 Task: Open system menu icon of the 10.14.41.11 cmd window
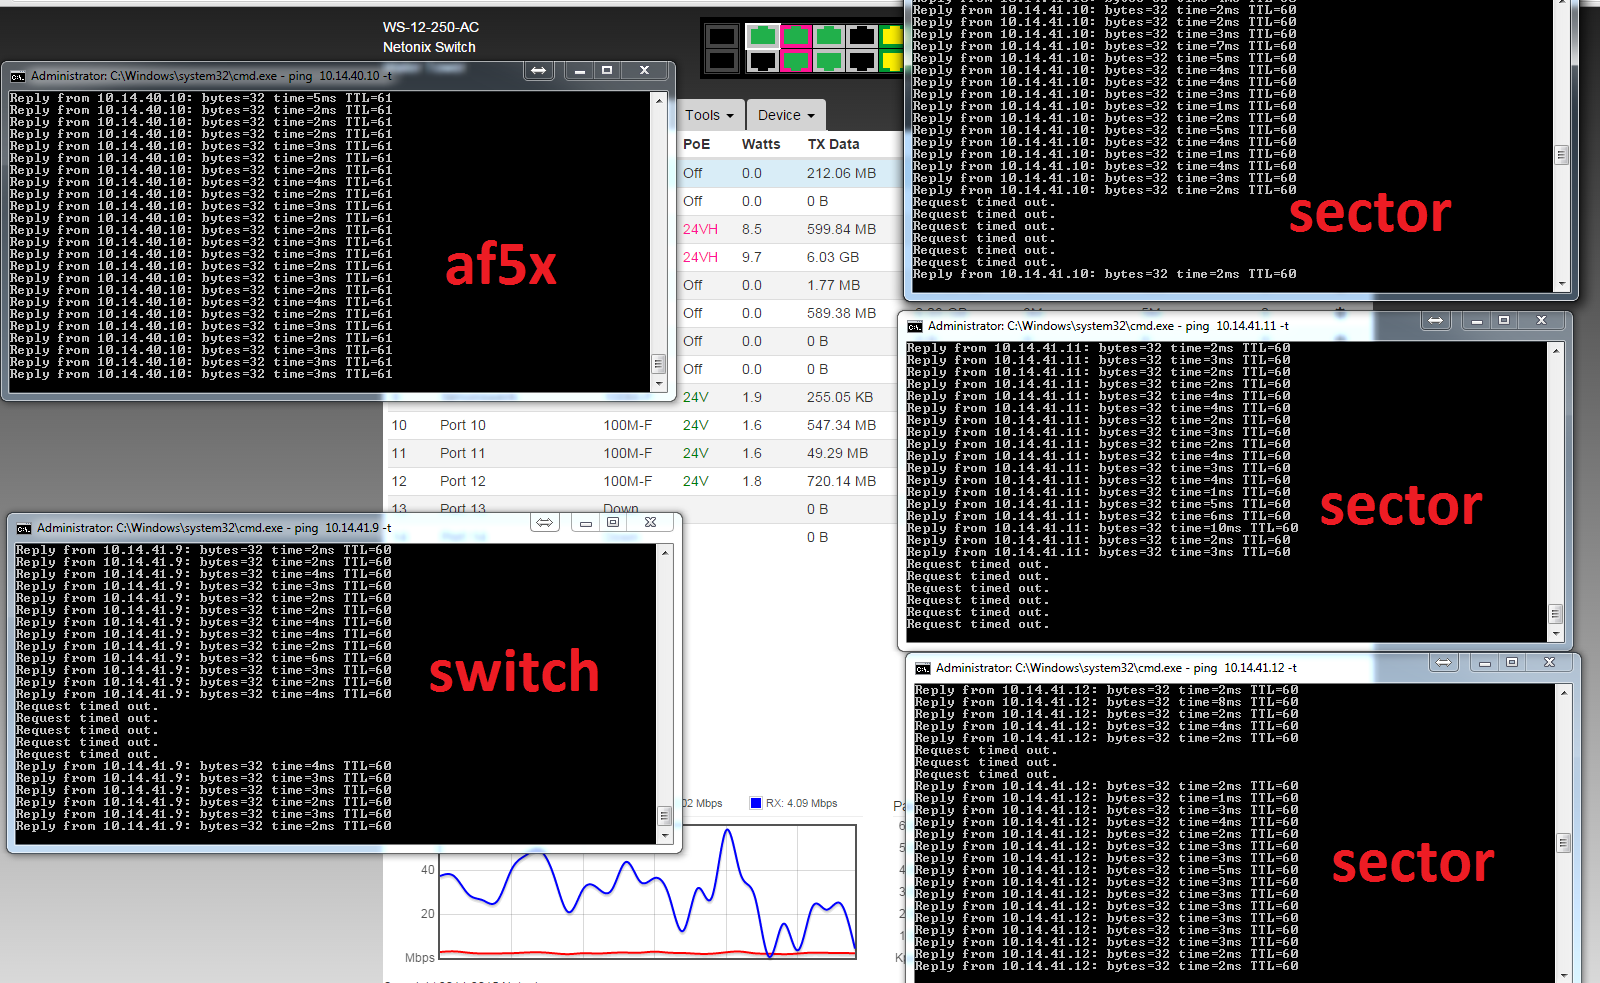coord(915,326)
